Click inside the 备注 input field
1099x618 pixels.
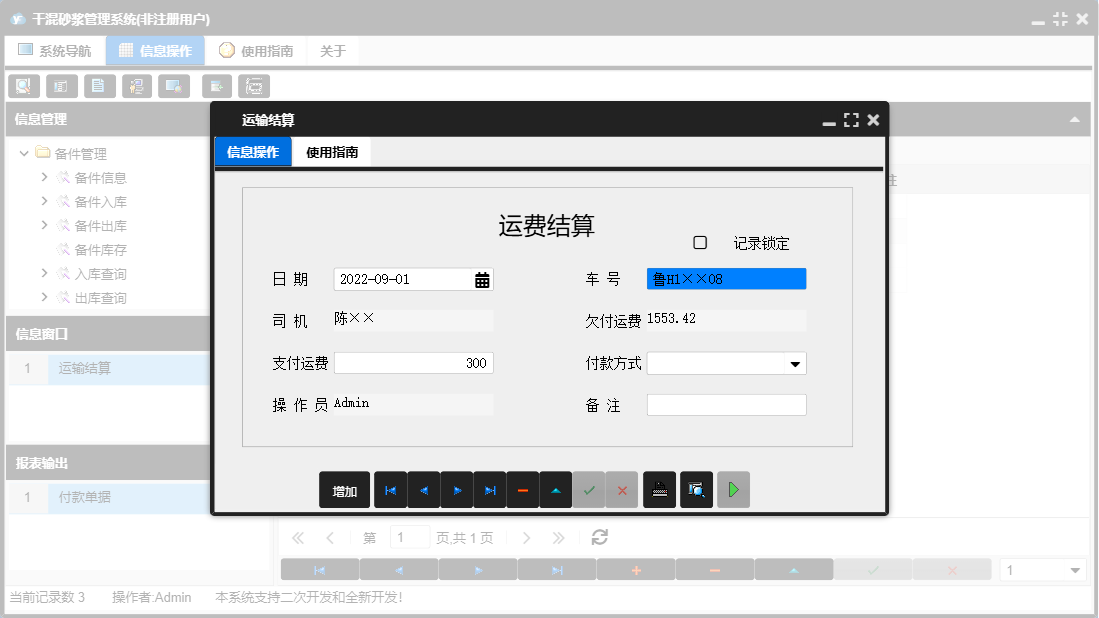pyautogui.click(x=726, y=404)
